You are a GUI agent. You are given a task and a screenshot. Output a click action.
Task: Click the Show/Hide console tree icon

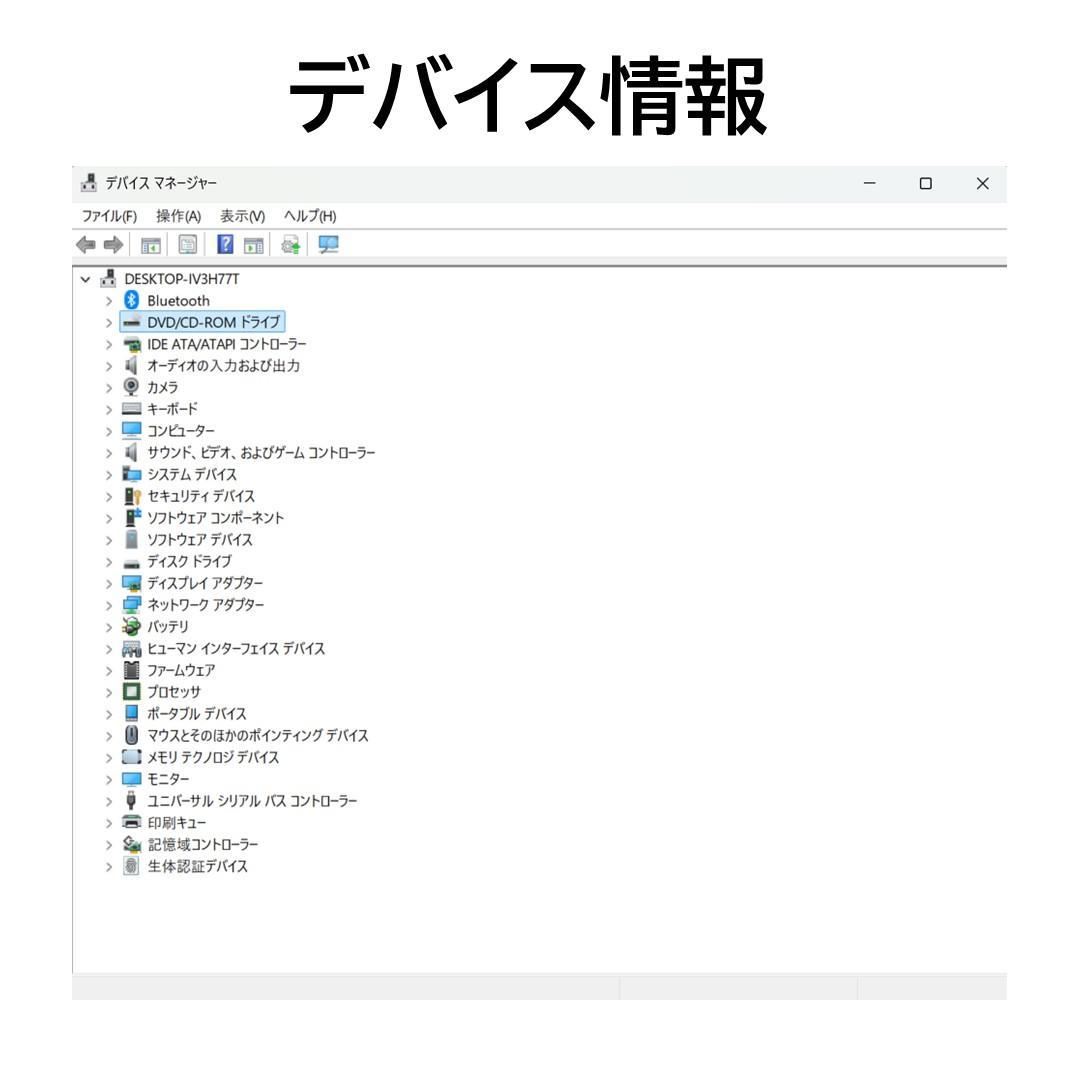point(150,244)
